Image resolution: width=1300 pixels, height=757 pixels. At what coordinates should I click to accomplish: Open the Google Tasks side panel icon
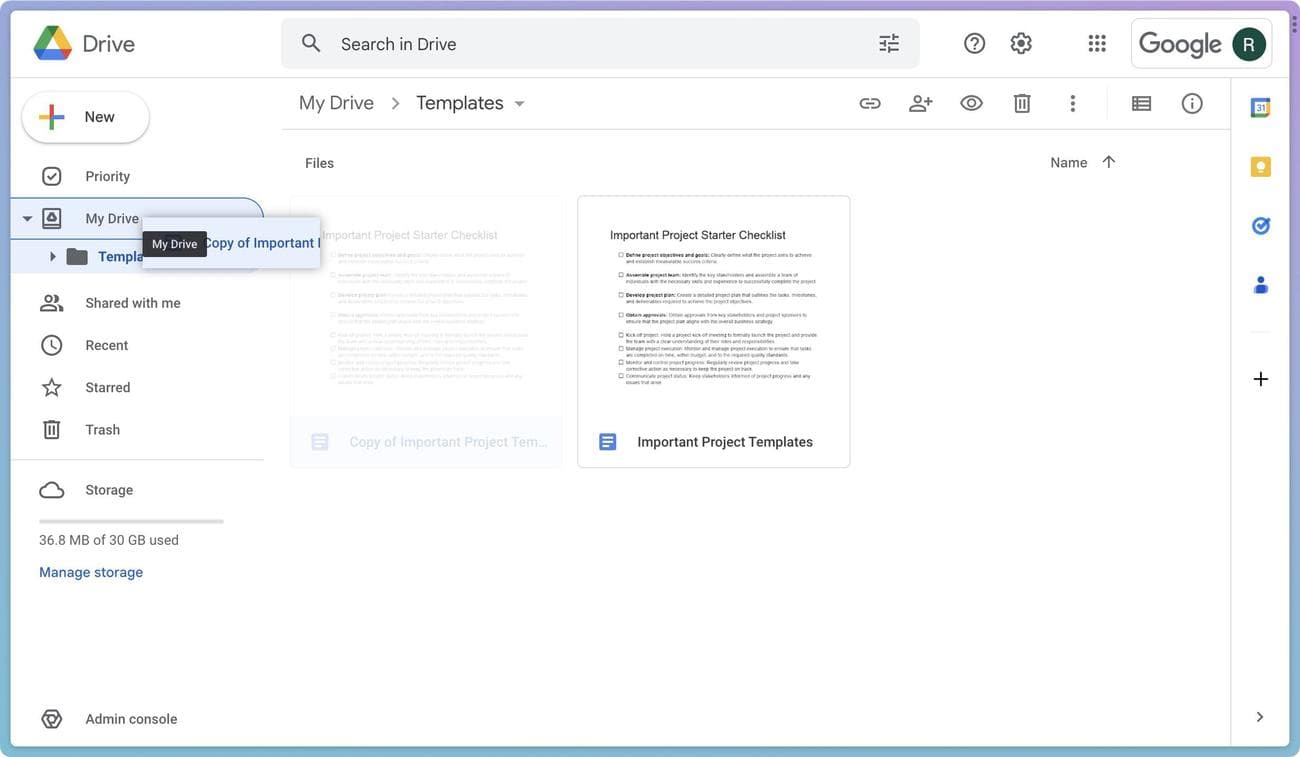[x=1260, y=226]
